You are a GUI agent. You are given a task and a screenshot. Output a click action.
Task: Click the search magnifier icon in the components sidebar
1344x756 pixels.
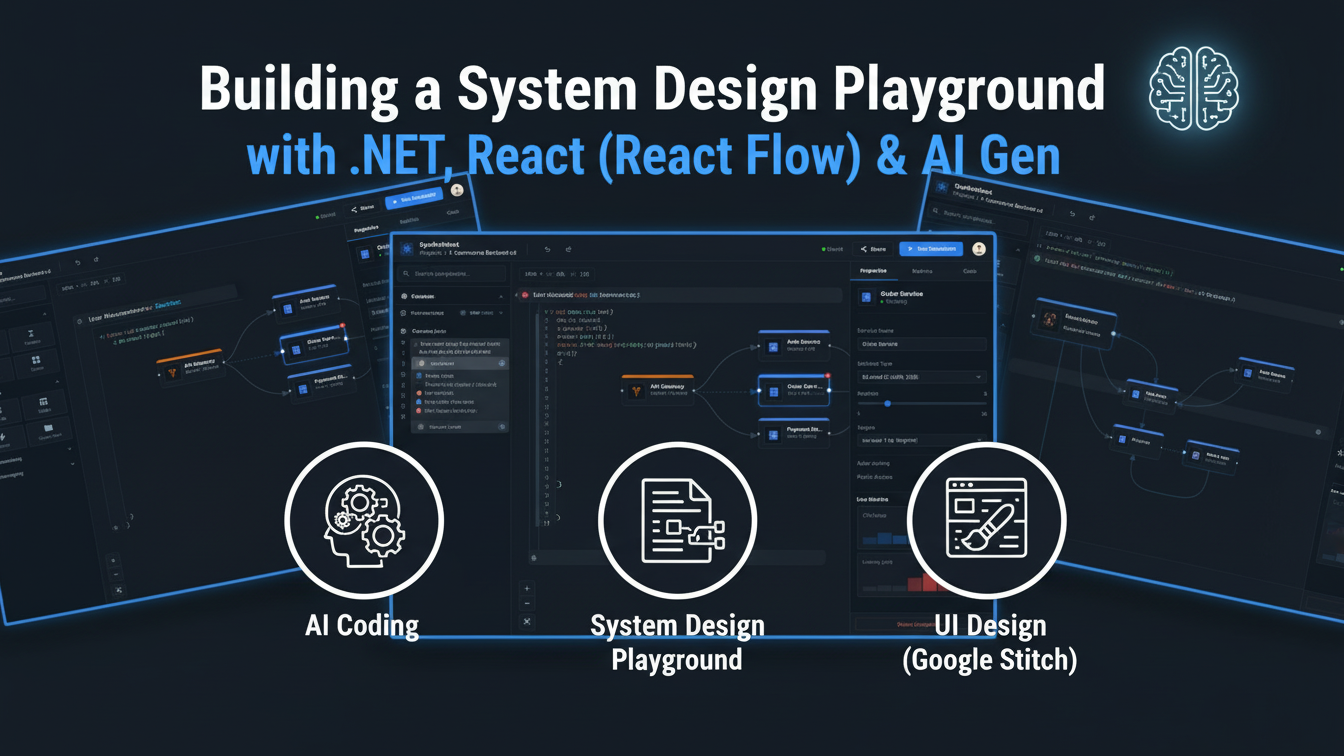tap(406, 273)
